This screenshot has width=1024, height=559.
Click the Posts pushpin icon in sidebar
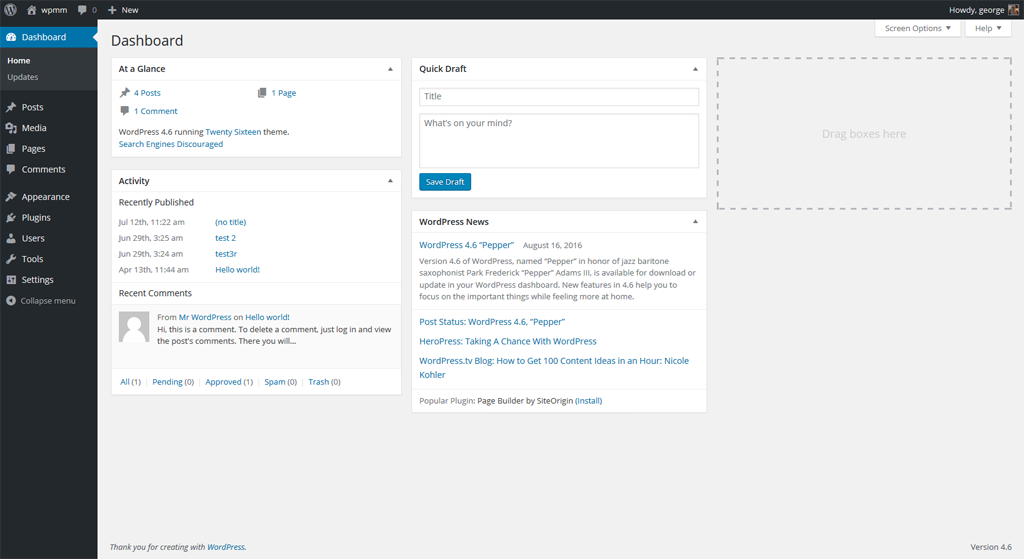point(11,107)
